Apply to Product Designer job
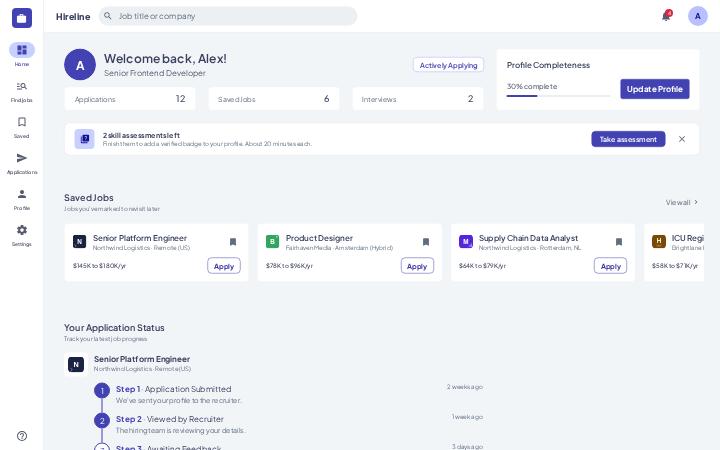Image resolution: width=720 pixels, height=450 pixels. (417, 266)
